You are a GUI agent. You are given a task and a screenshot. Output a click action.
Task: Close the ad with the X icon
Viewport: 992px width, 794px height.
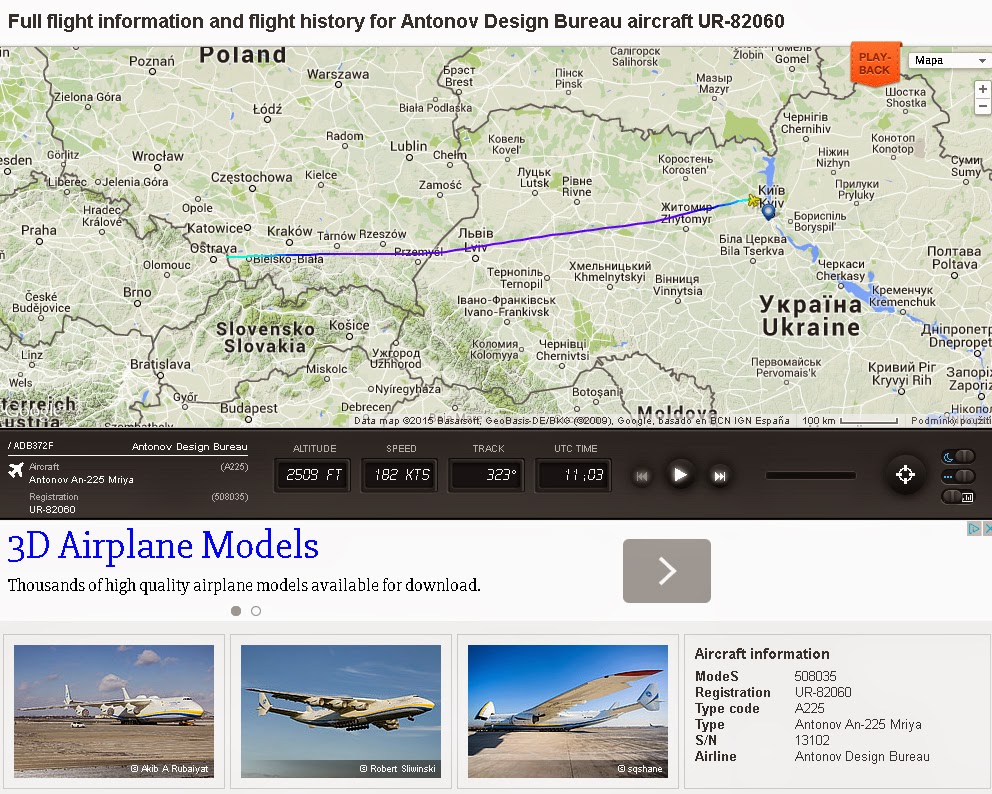pos(987,528)
